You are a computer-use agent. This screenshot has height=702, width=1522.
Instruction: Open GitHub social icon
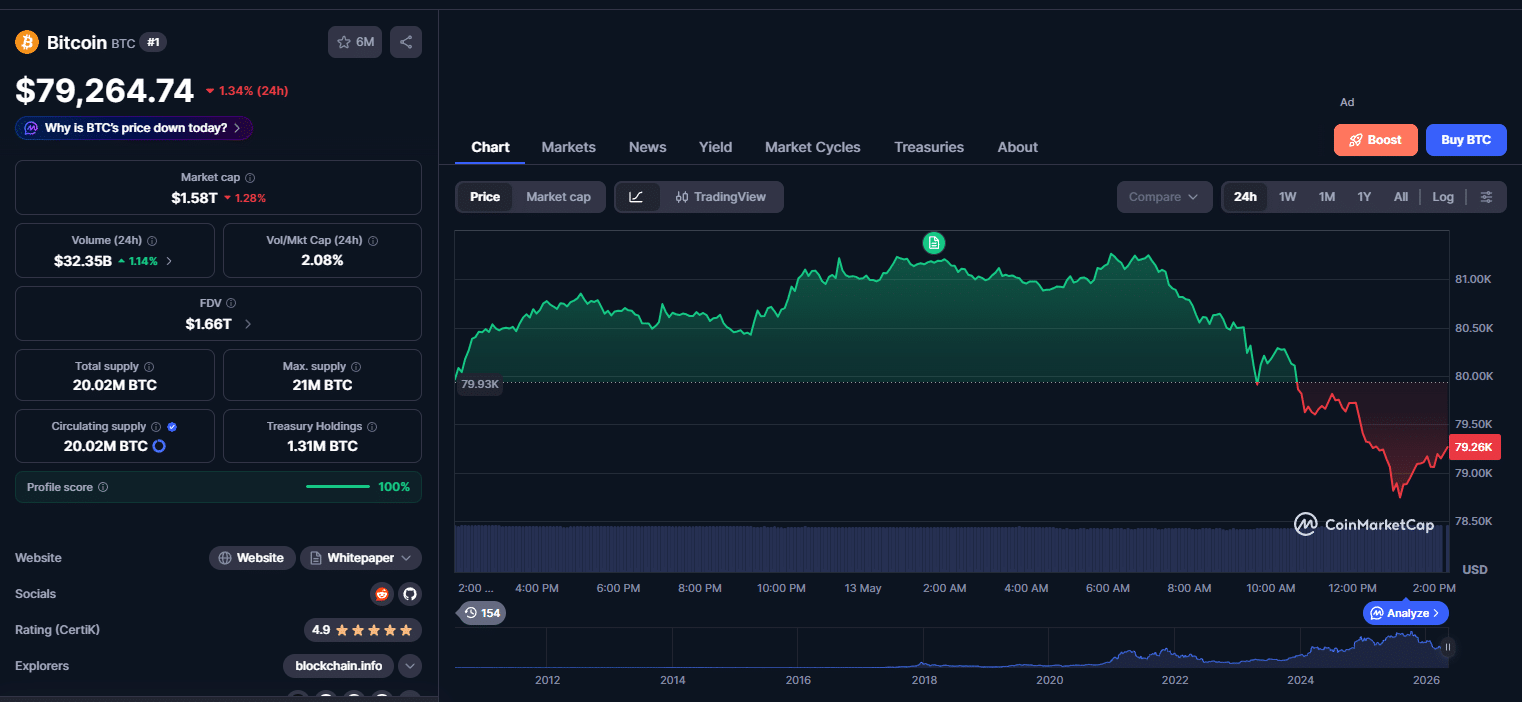pyautogui.click(x=409, y=594)
